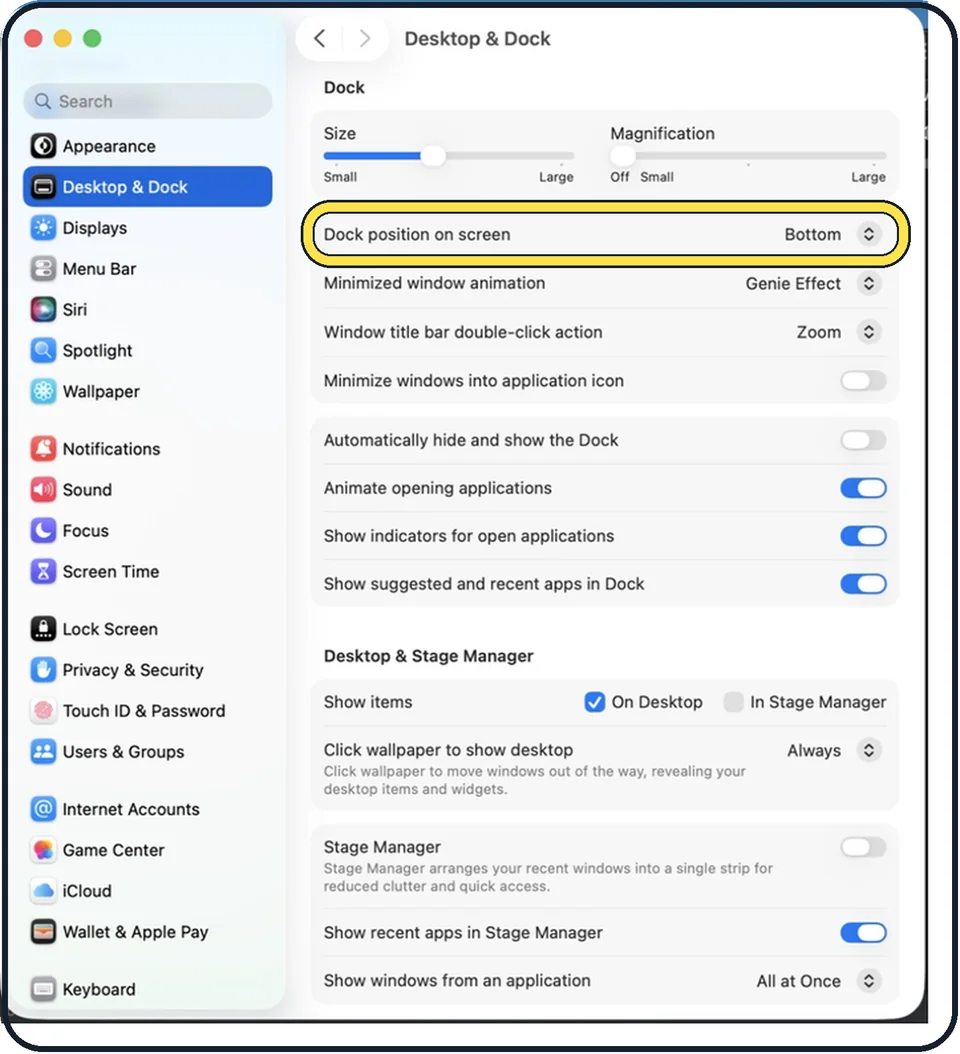This screenshot has height=1054, width=960.
Task: Open Click wallpaper to show desktop dropdown
Action: tap(869, 750)
